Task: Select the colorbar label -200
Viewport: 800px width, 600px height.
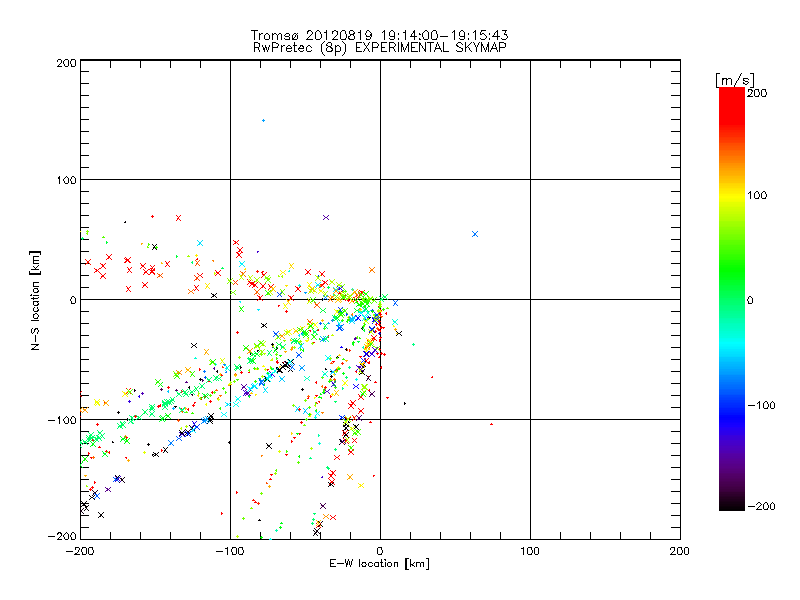Action: (761, 506)
